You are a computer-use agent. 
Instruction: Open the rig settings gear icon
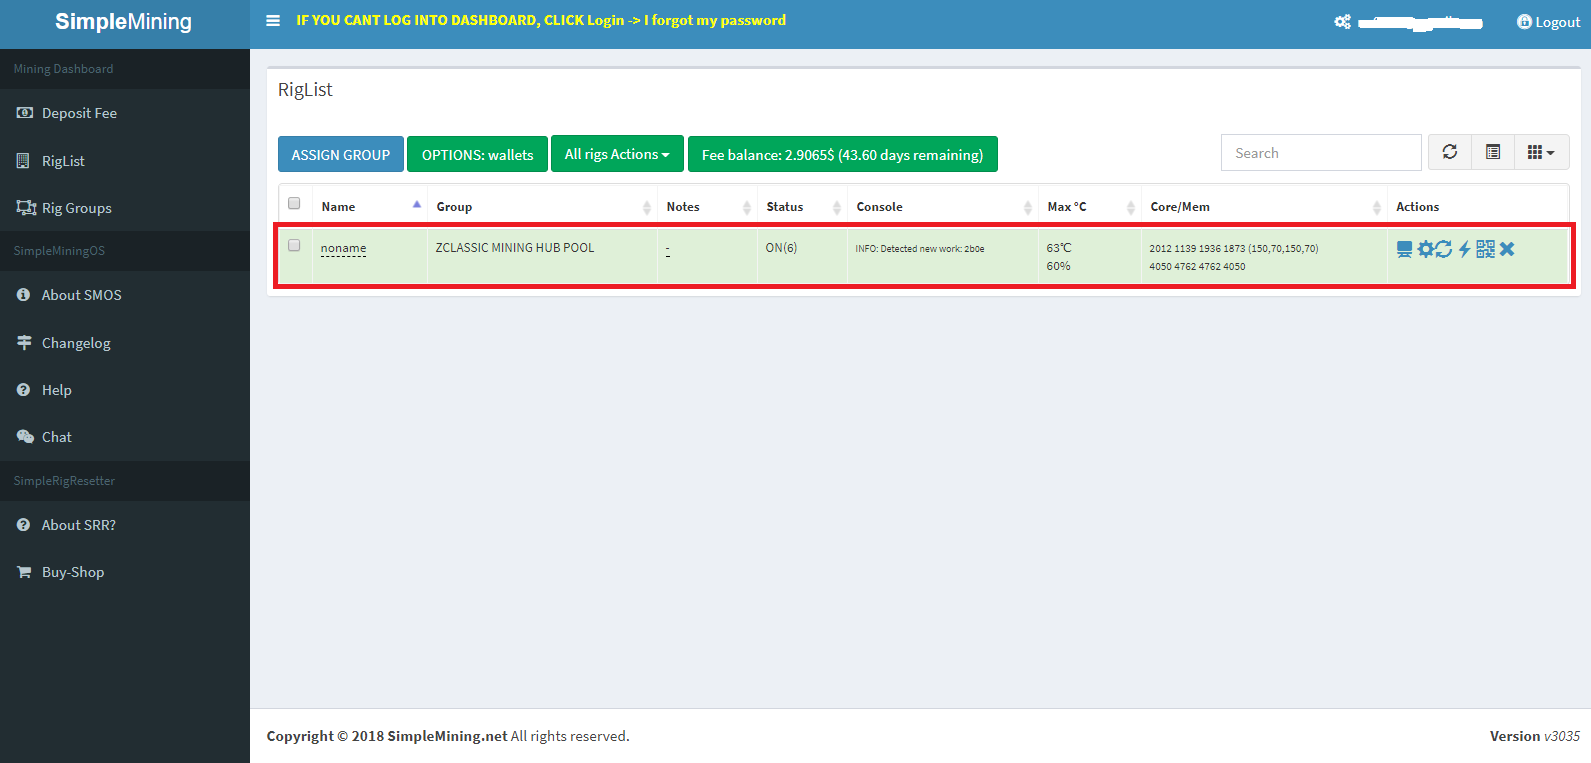coord(1425,249)
